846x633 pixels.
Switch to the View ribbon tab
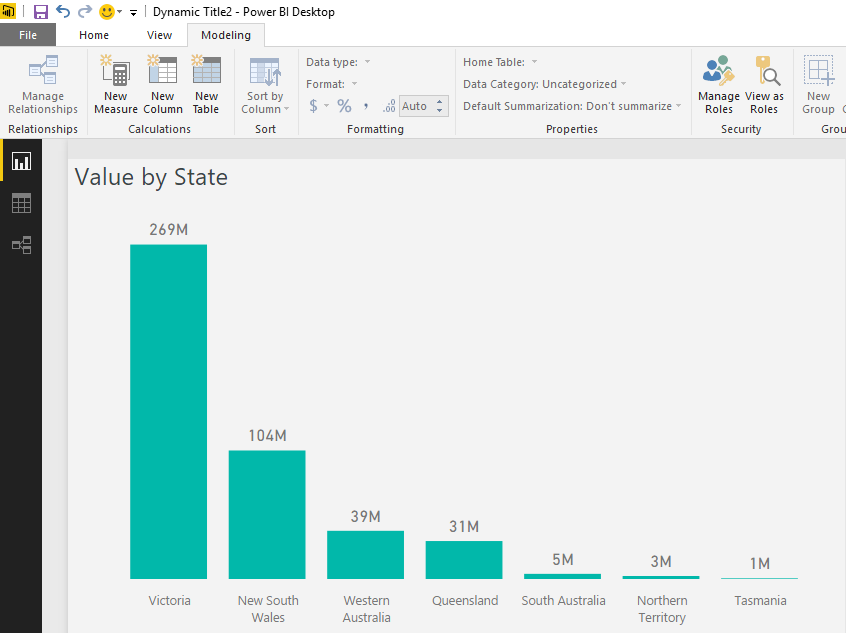coord(159,35)
